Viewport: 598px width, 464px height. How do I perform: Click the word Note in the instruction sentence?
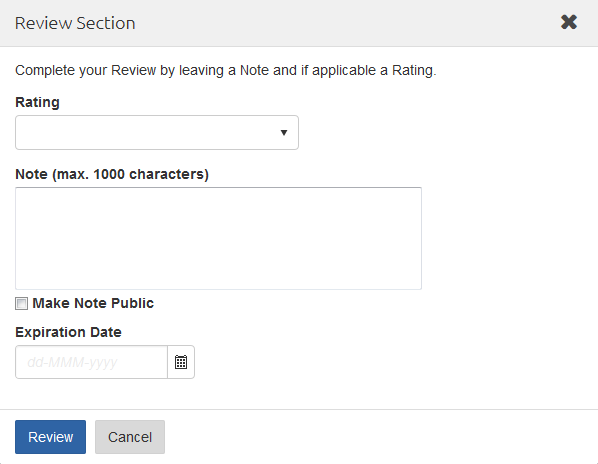click(x=254, y=70)
